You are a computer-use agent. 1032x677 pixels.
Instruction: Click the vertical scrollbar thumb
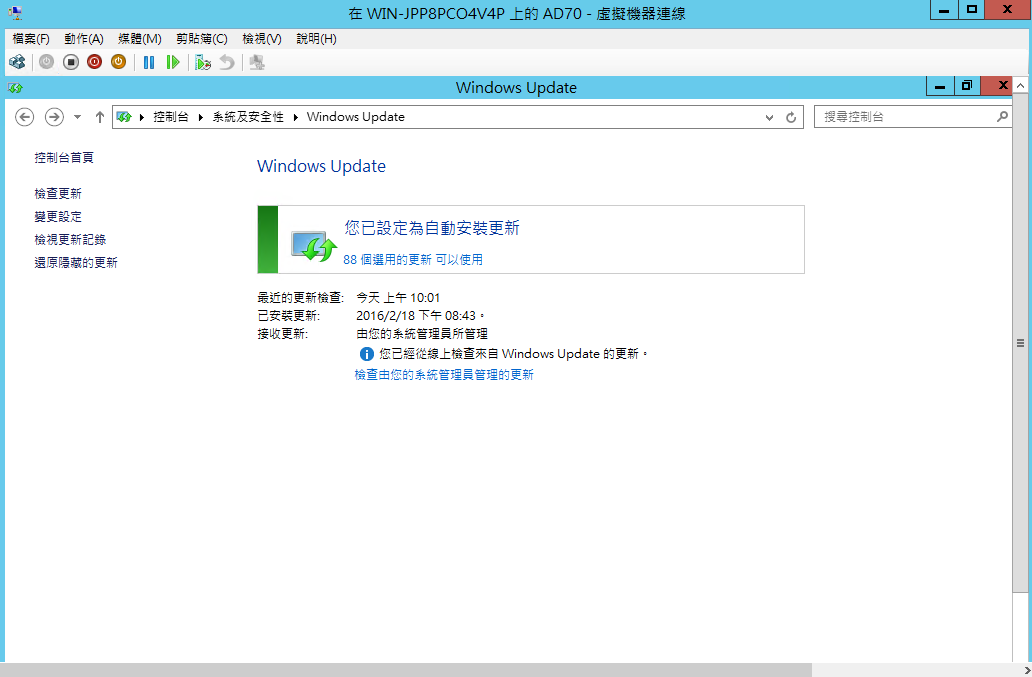click(x=1020, y=343)
